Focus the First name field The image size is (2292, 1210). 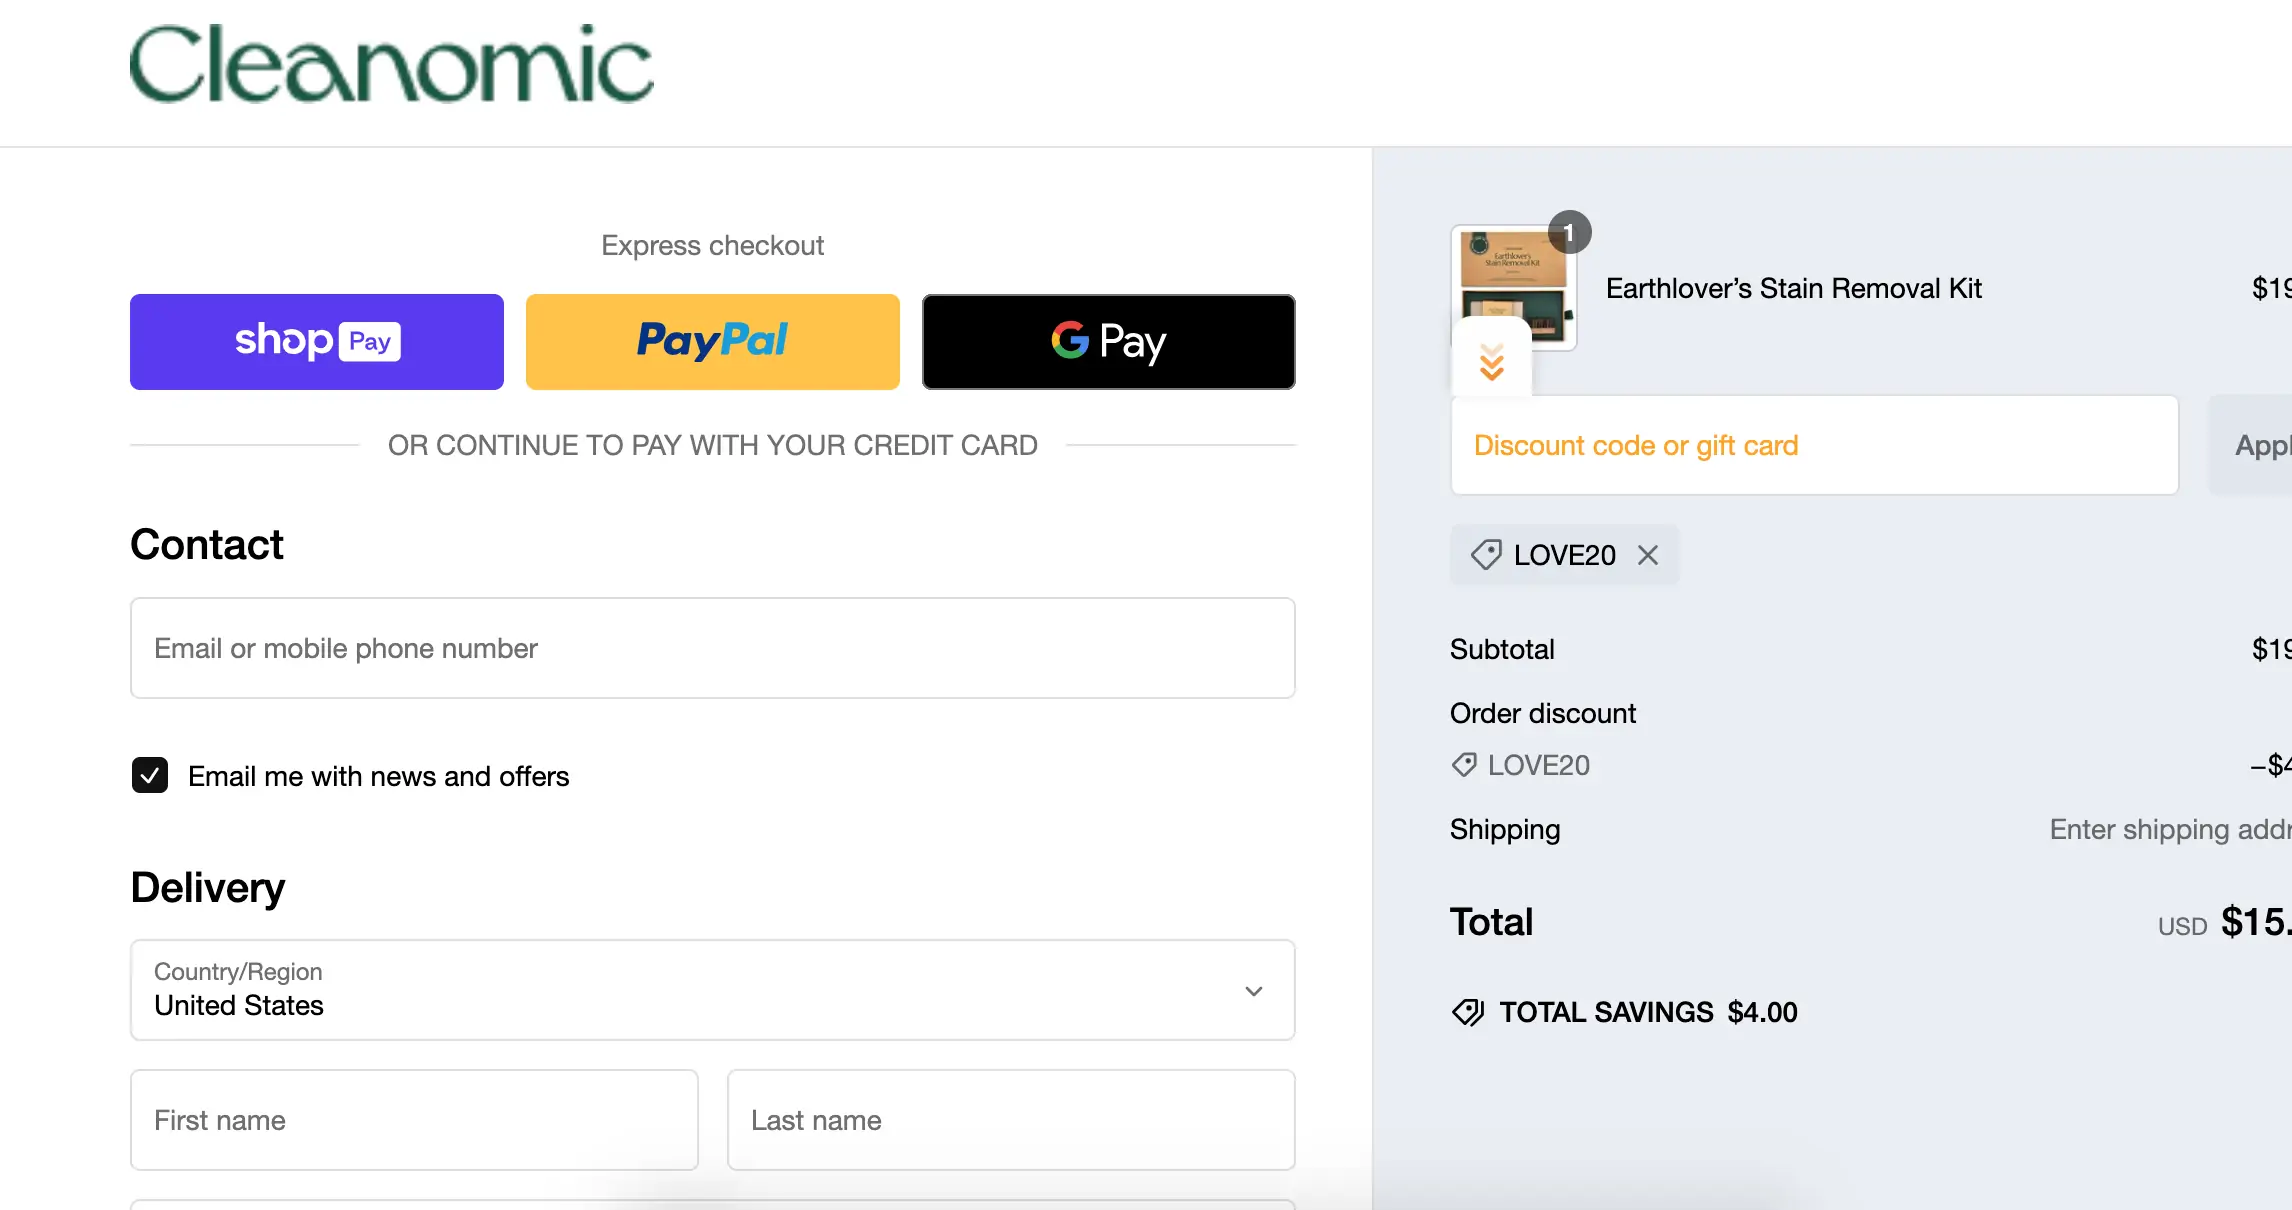coord(414,1120)
